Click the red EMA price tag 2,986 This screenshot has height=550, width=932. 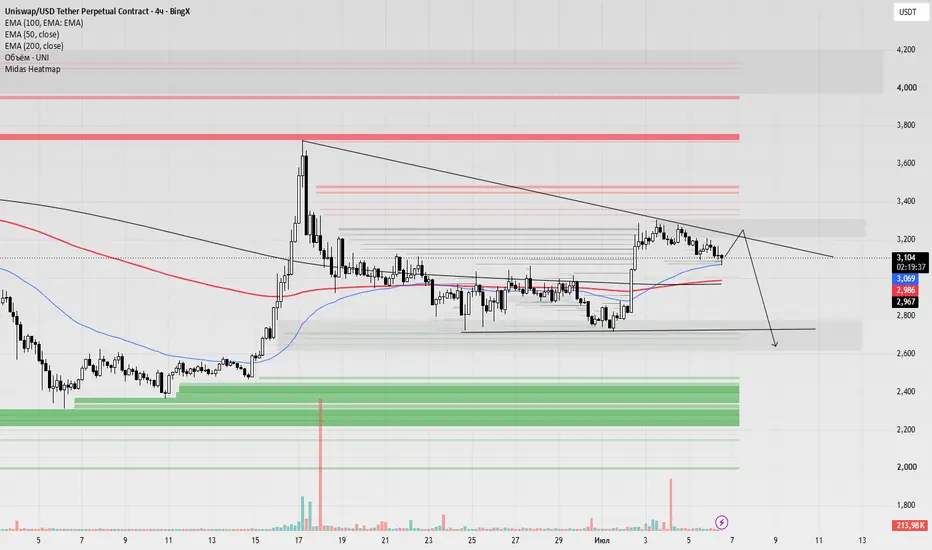906,290
